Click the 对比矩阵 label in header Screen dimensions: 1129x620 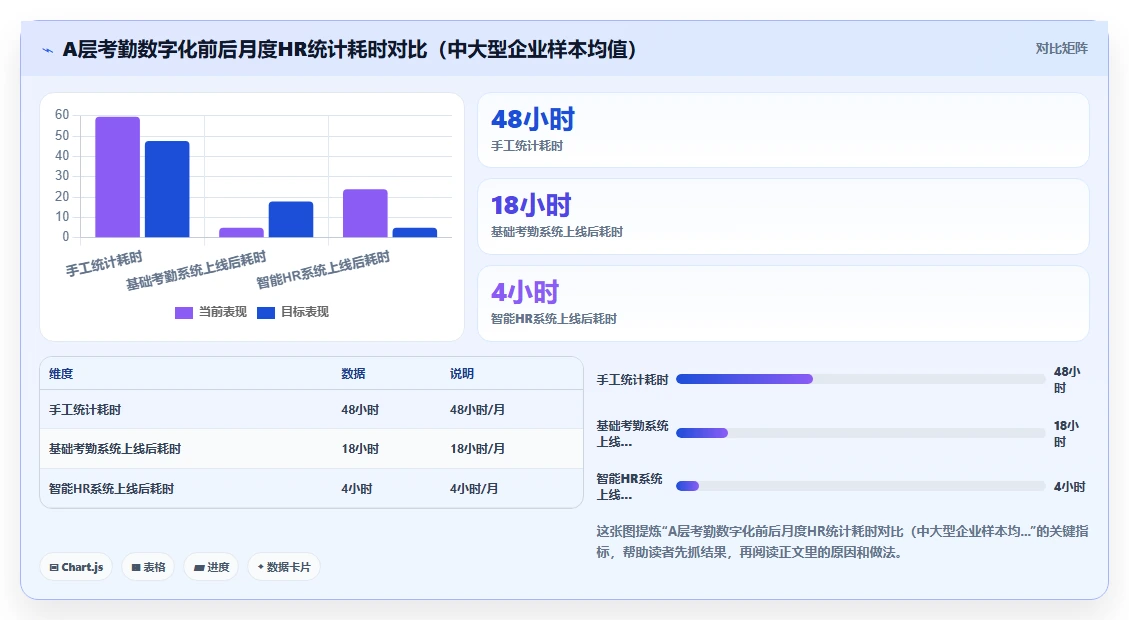tap(1061, 48)
